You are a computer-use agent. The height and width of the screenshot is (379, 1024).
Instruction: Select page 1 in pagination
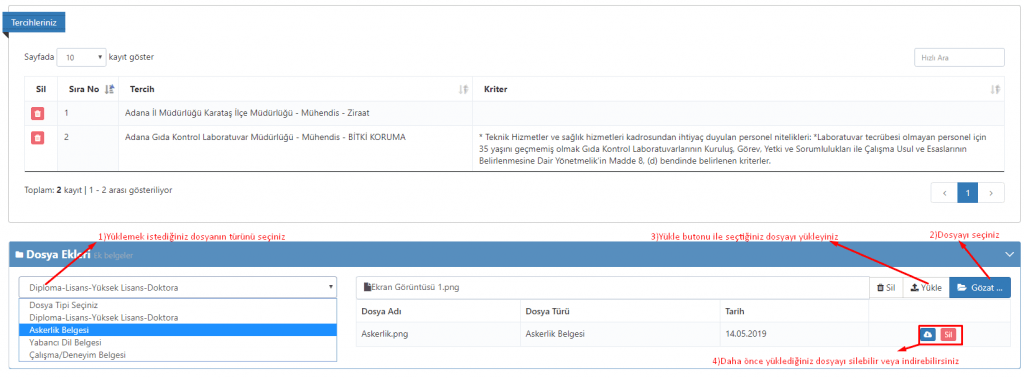[x=968, y=193]
